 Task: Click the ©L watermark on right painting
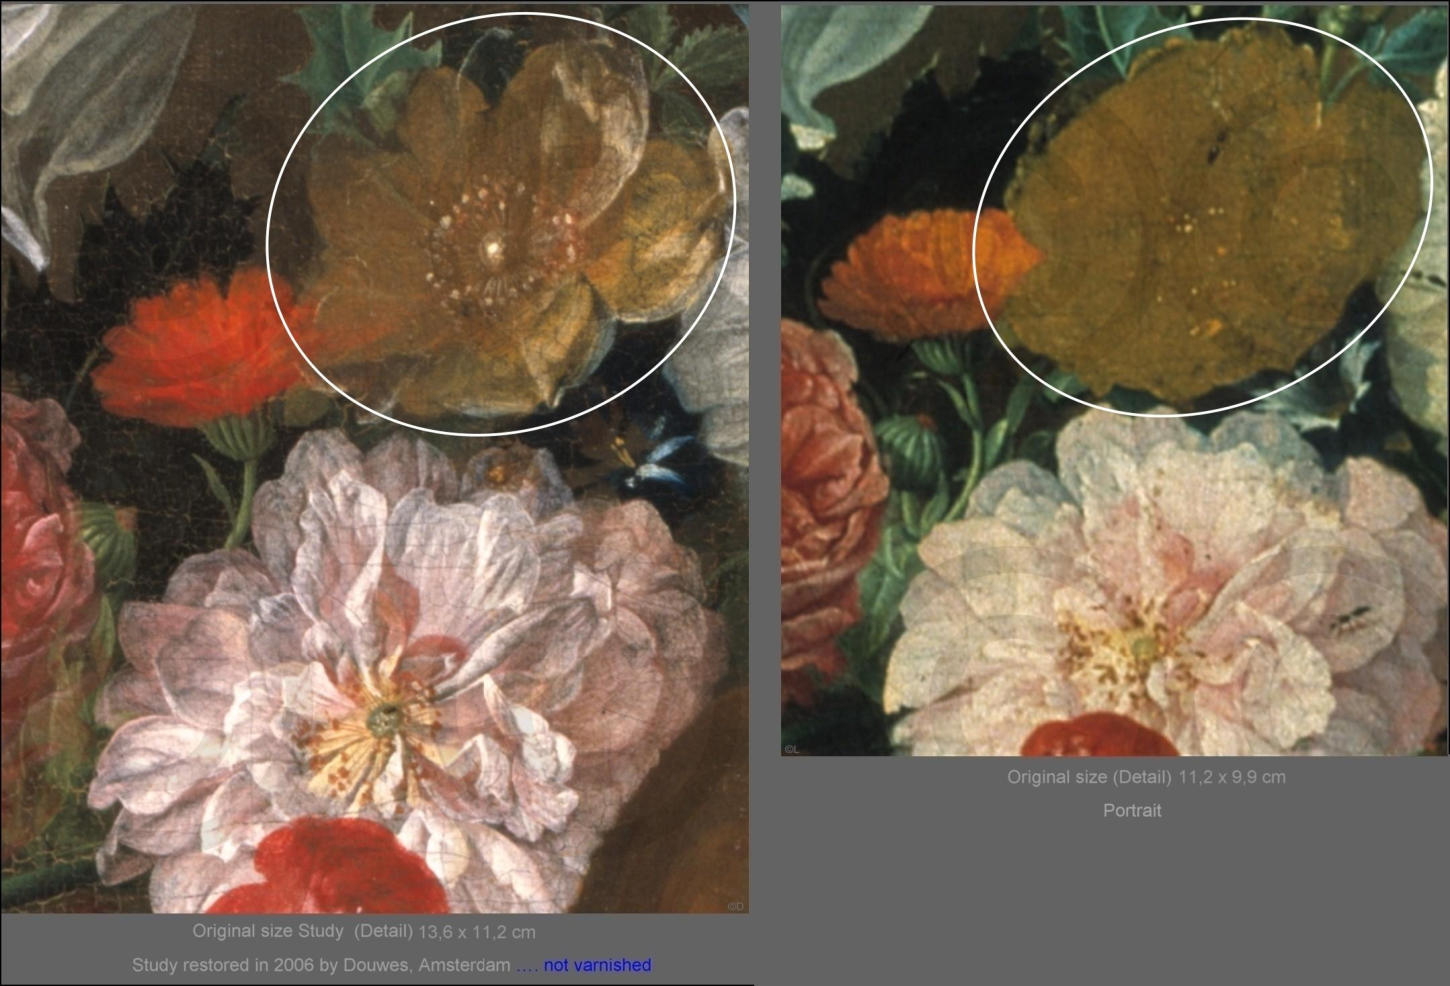tap(791, 748)
